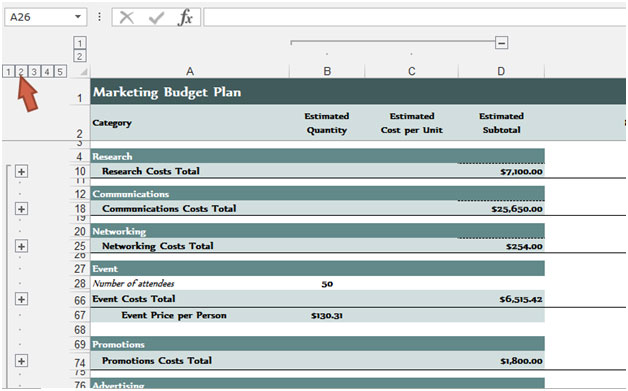Viewport: 628px width, 391px height.
Task: Select column A header
Action: (190, 72)
